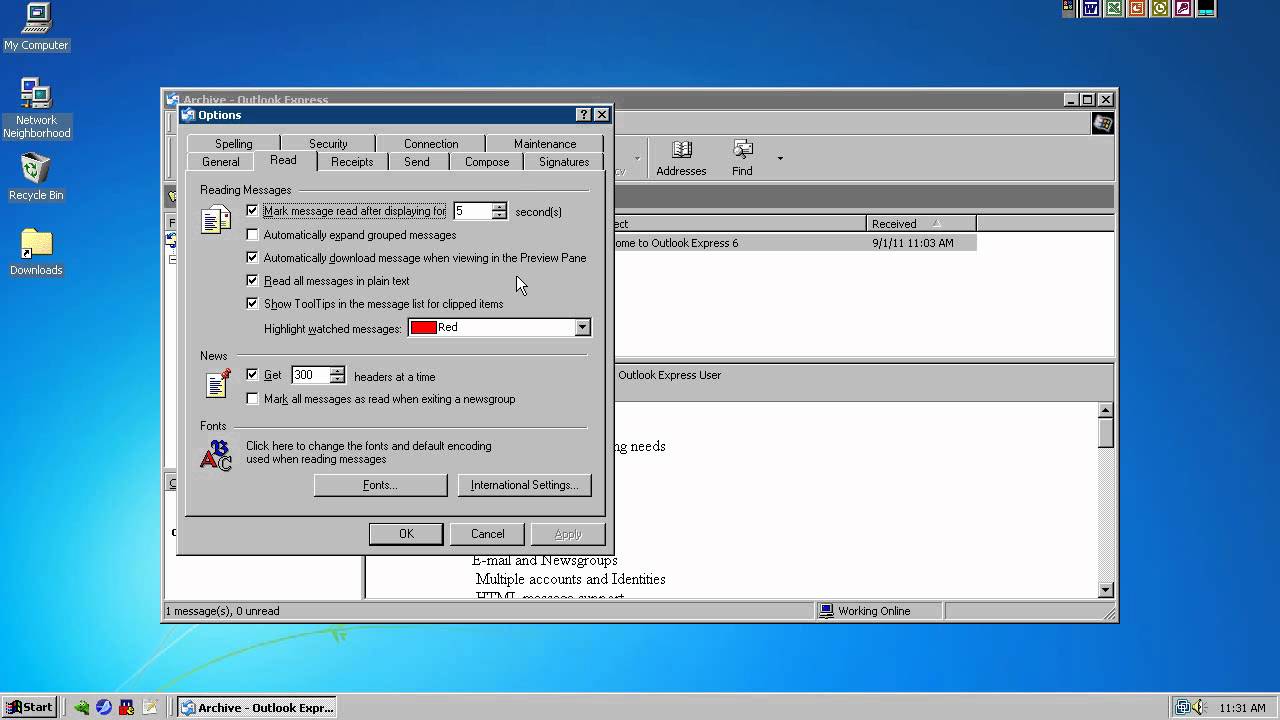This screenshot has height=720, width=1280.
Task: Click preview pane scrollbar down arrow
Action: (x=1106, y=590)
